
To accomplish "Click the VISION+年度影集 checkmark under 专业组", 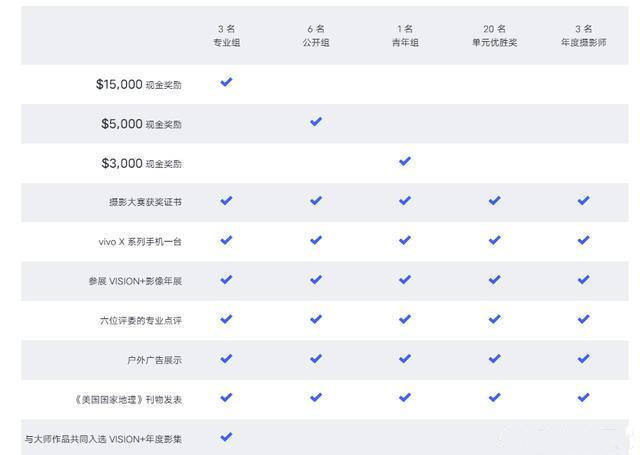I will coord(226,437).
